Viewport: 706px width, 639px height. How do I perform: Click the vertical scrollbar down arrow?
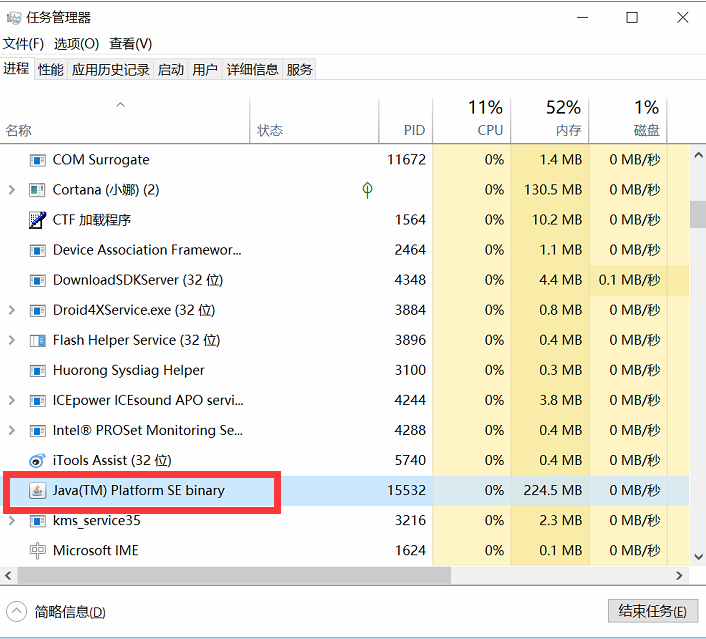coord(698,557)
